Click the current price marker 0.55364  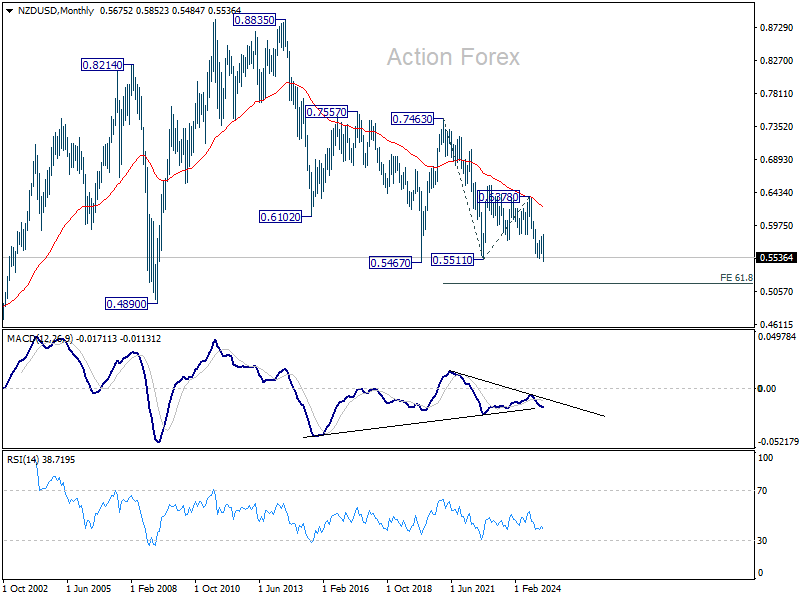pos(777,258)
